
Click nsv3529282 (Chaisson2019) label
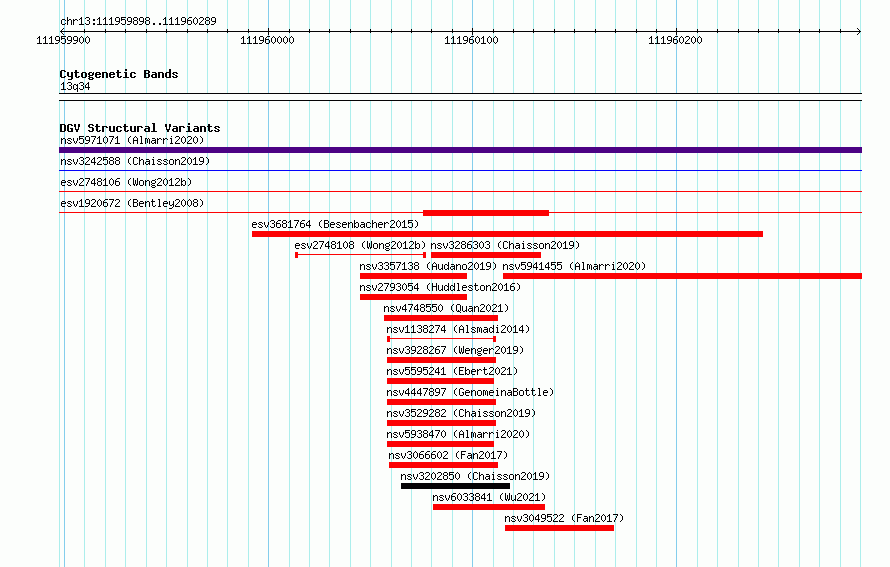pyautogui.click(x=461, y=413)
